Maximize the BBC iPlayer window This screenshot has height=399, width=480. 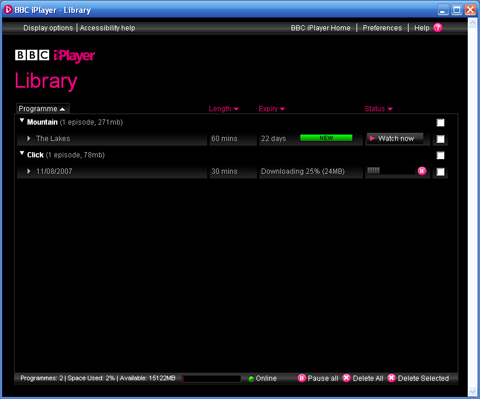(x=457, y=10)
